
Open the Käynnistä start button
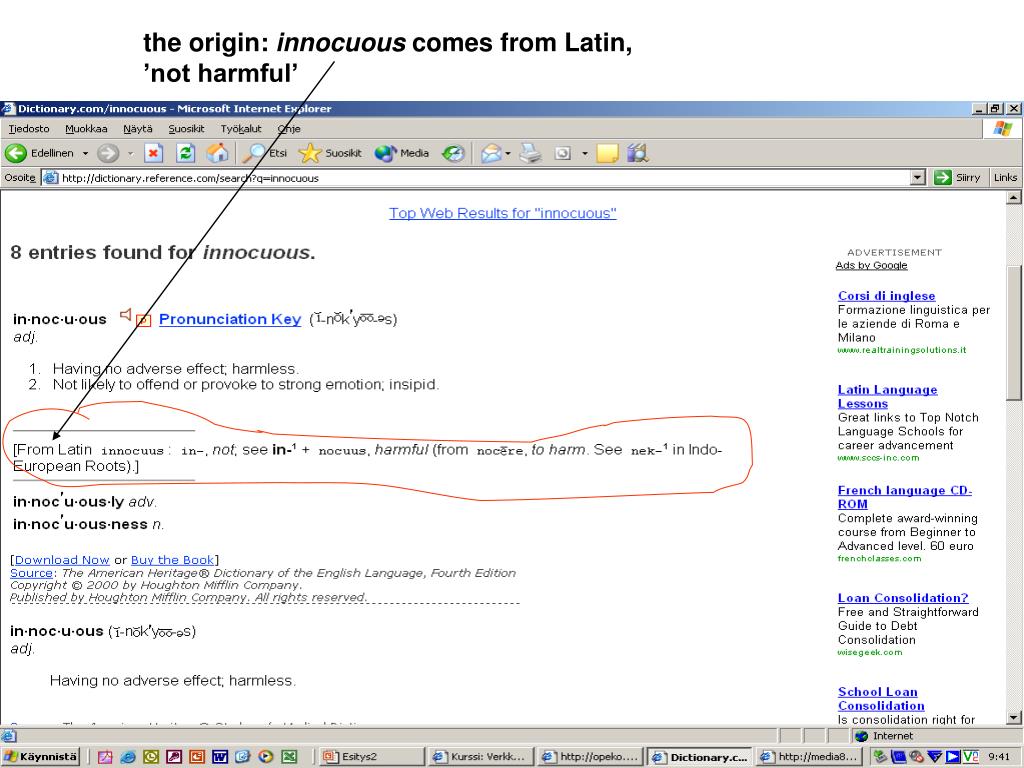coord(40,757)
